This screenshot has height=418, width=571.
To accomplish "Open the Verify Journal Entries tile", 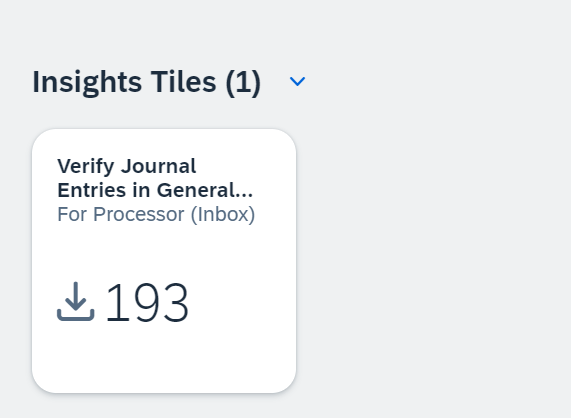I will click(x=164, y=261).
